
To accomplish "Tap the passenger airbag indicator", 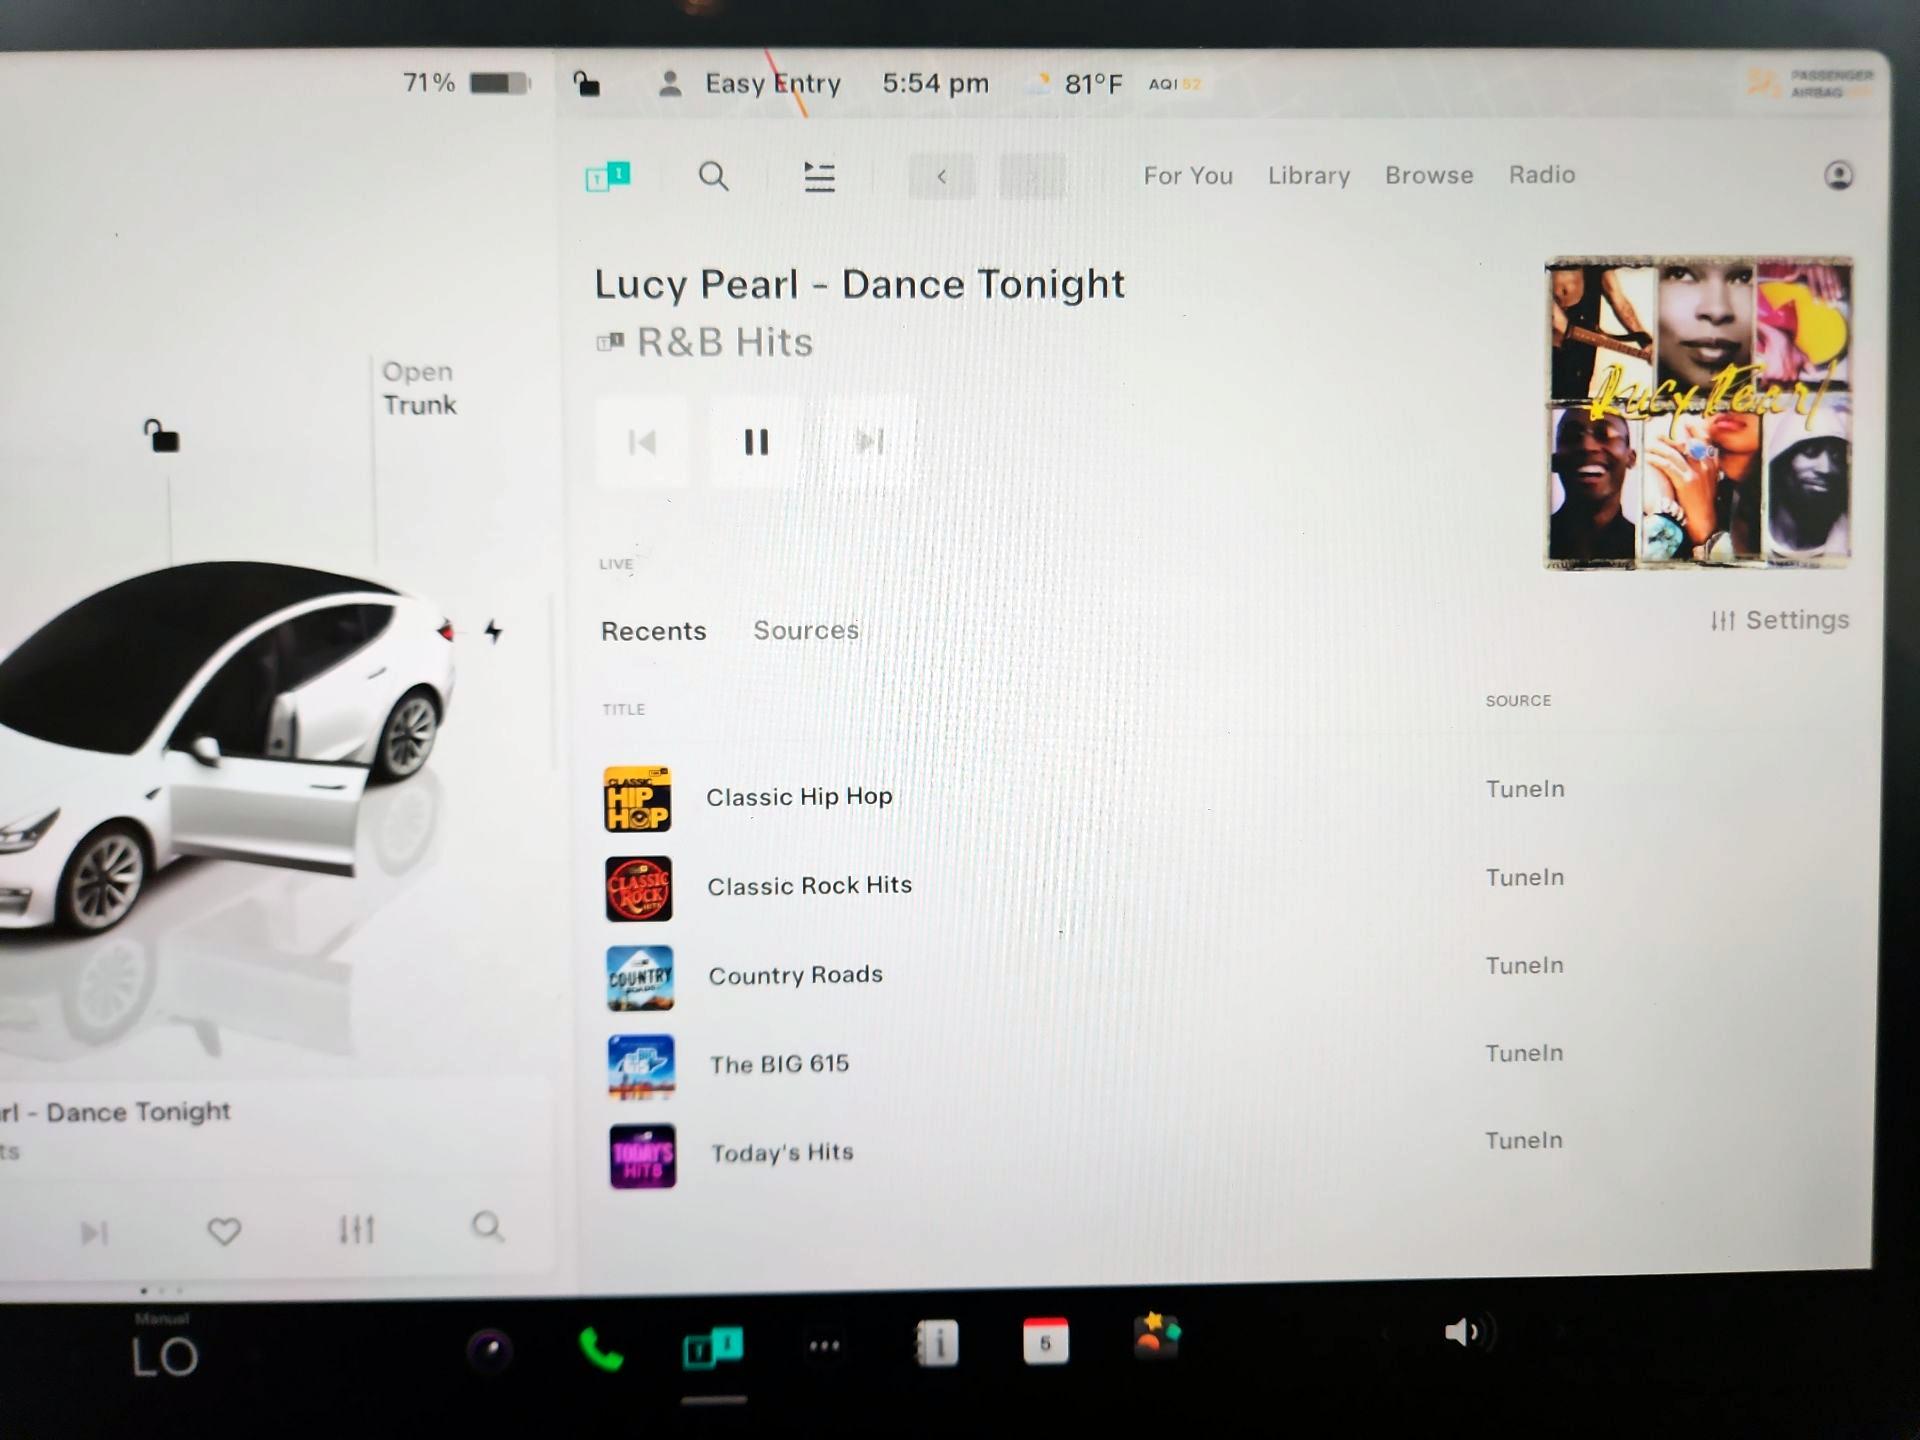I will tap(1810, 84).
